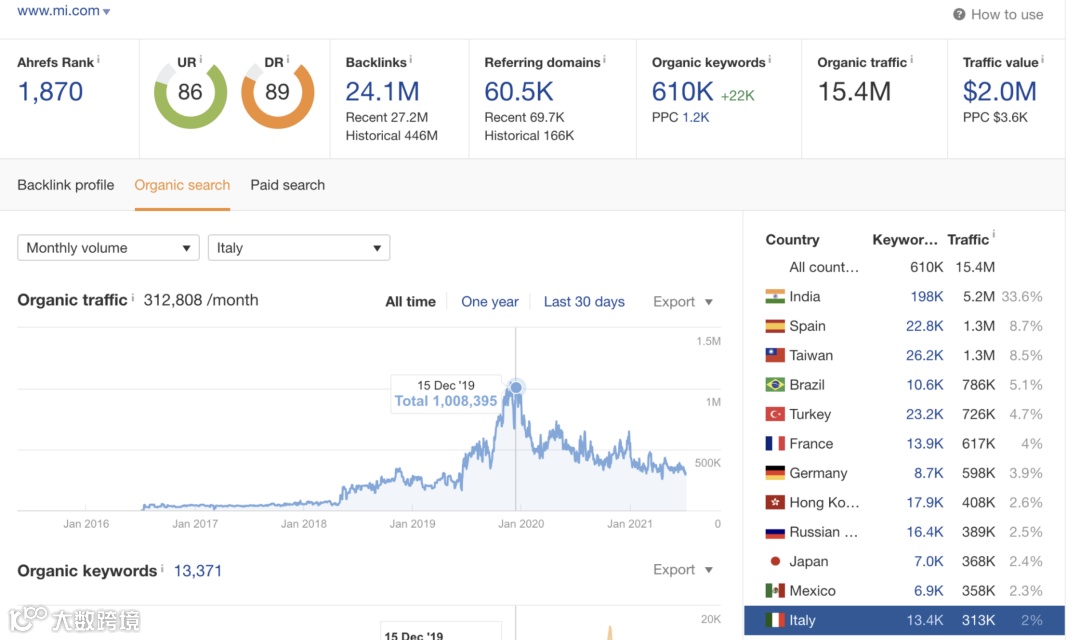The image size is (1080, 640).
Task: Click the Spain flag icon
Action: (x=775, y=327)
